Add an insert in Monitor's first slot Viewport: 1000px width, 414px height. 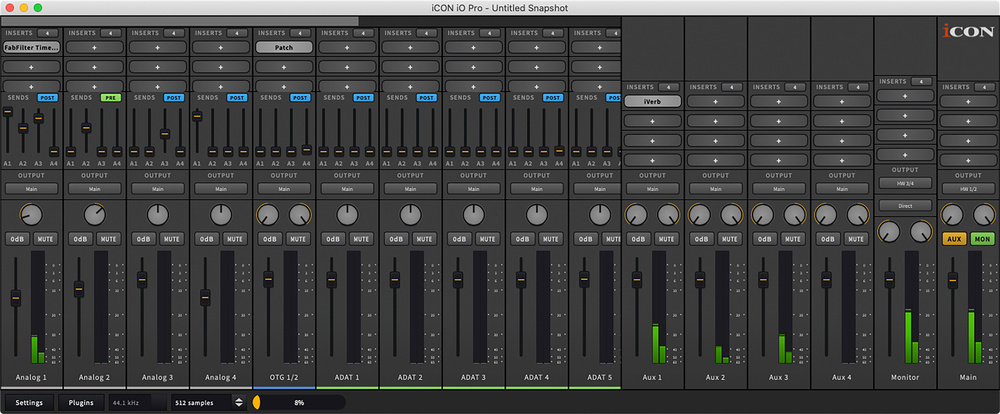tap(905, 96)
